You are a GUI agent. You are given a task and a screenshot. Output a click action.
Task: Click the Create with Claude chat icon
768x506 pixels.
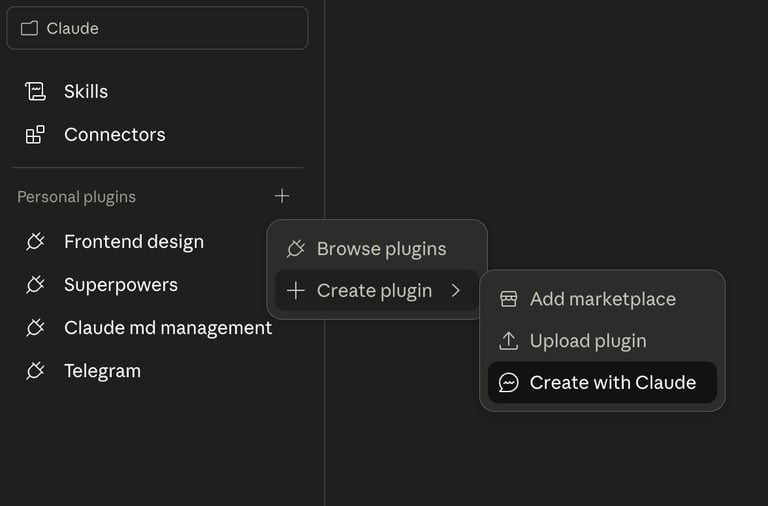pos(509,383)
